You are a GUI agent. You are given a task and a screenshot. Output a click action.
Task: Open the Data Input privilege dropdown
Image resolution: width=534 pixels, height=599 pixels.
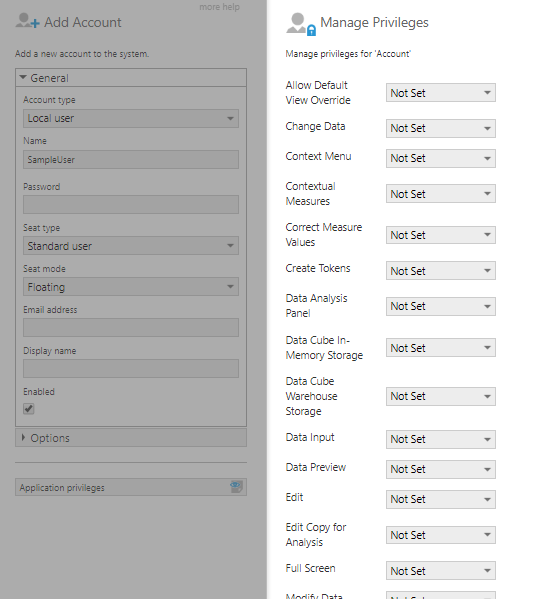(x=441, y=439)
